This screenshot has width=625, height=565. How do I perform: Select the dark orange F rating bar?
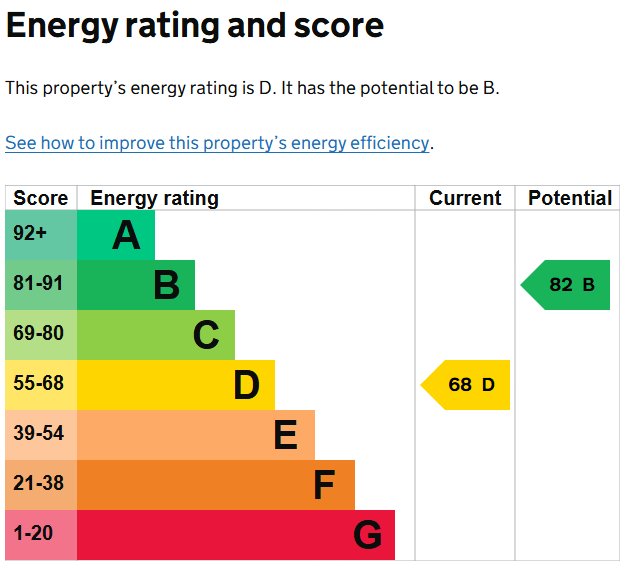coord(216,485)
